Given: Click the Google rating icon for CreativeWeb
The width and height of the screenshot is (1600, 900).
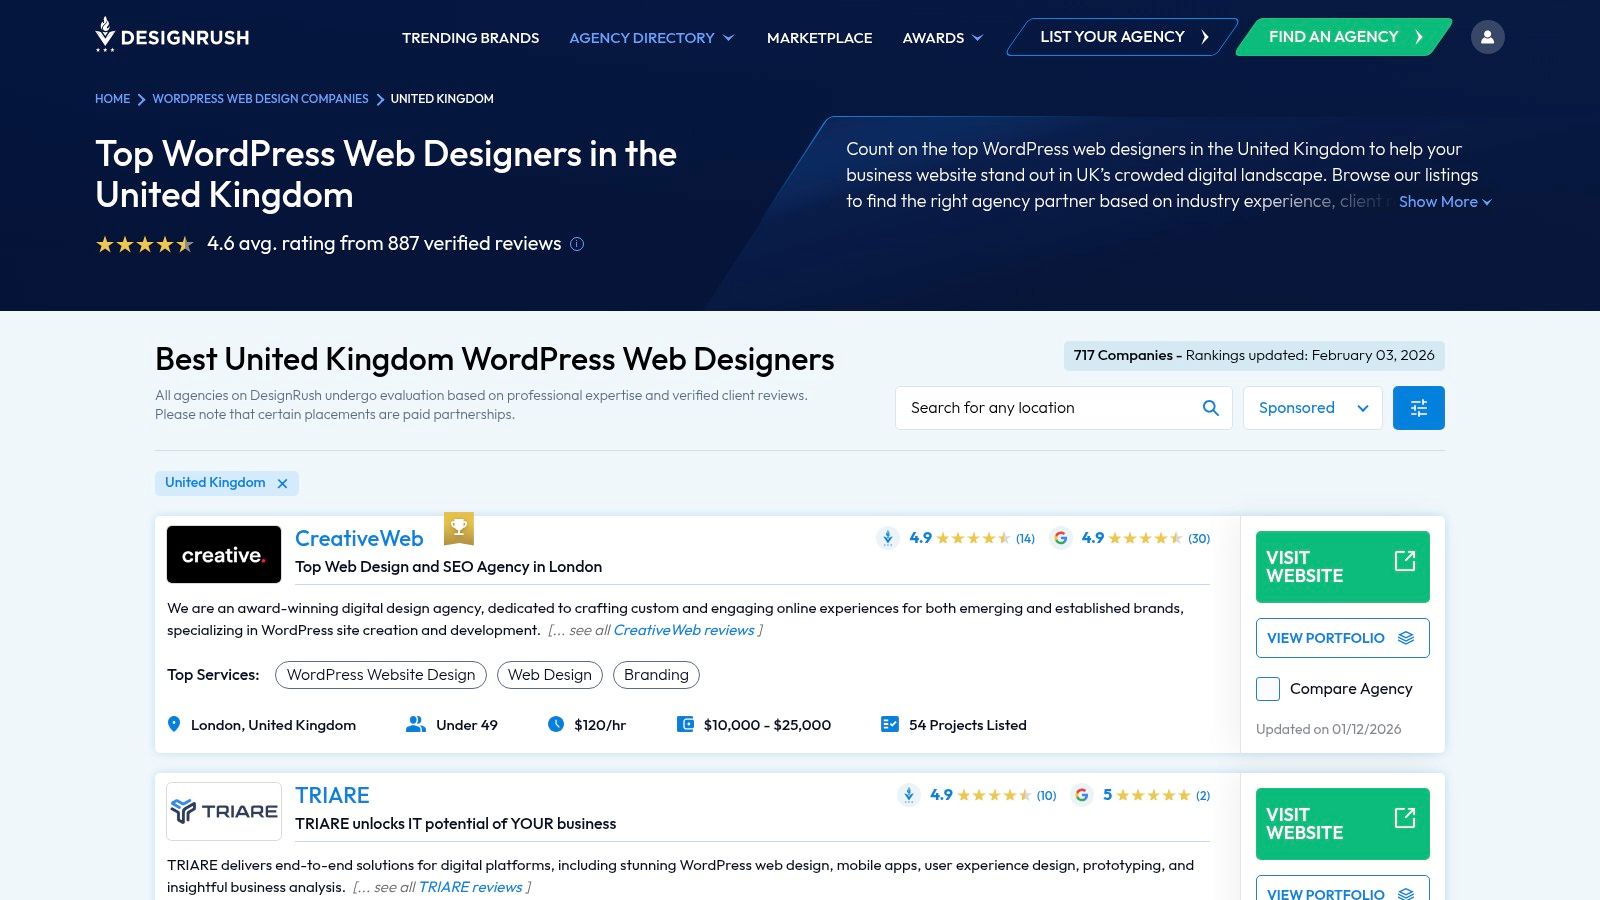Looking at the screenshot, I should tap(1061, 538).
